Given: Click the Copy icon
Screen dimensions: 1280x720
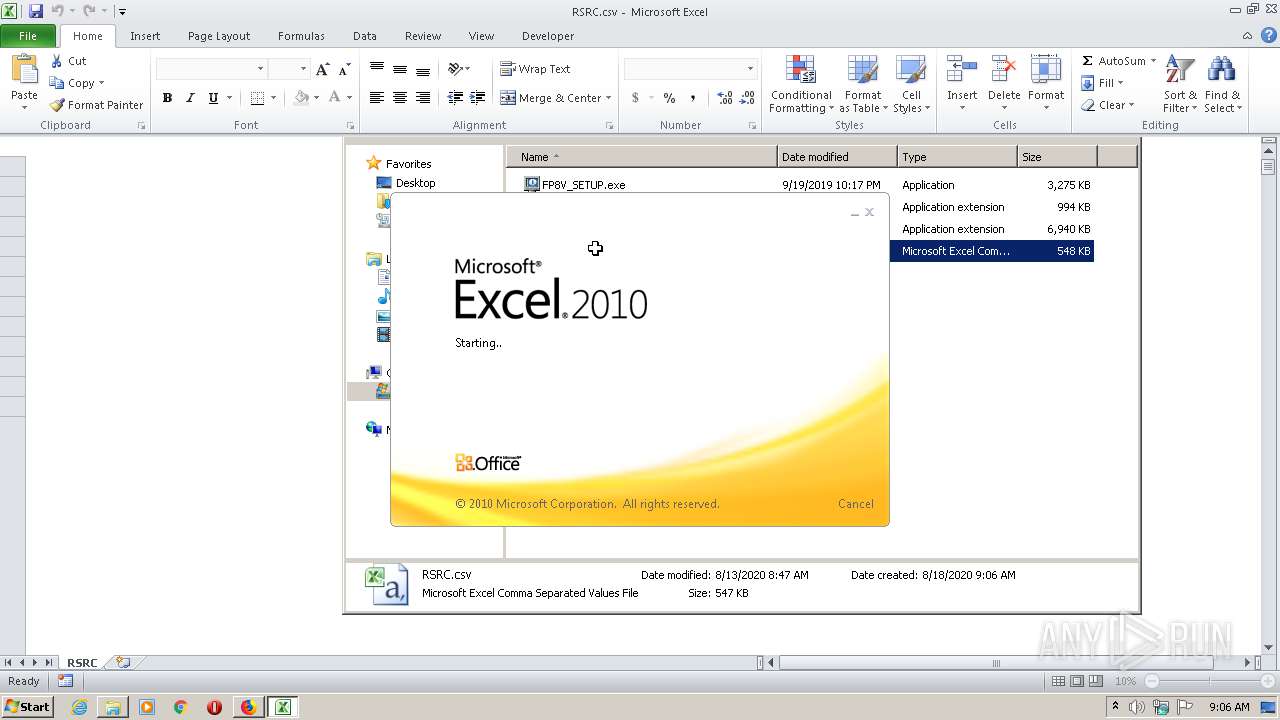Looking at the screenshot, I should click(x=57, y=83).
